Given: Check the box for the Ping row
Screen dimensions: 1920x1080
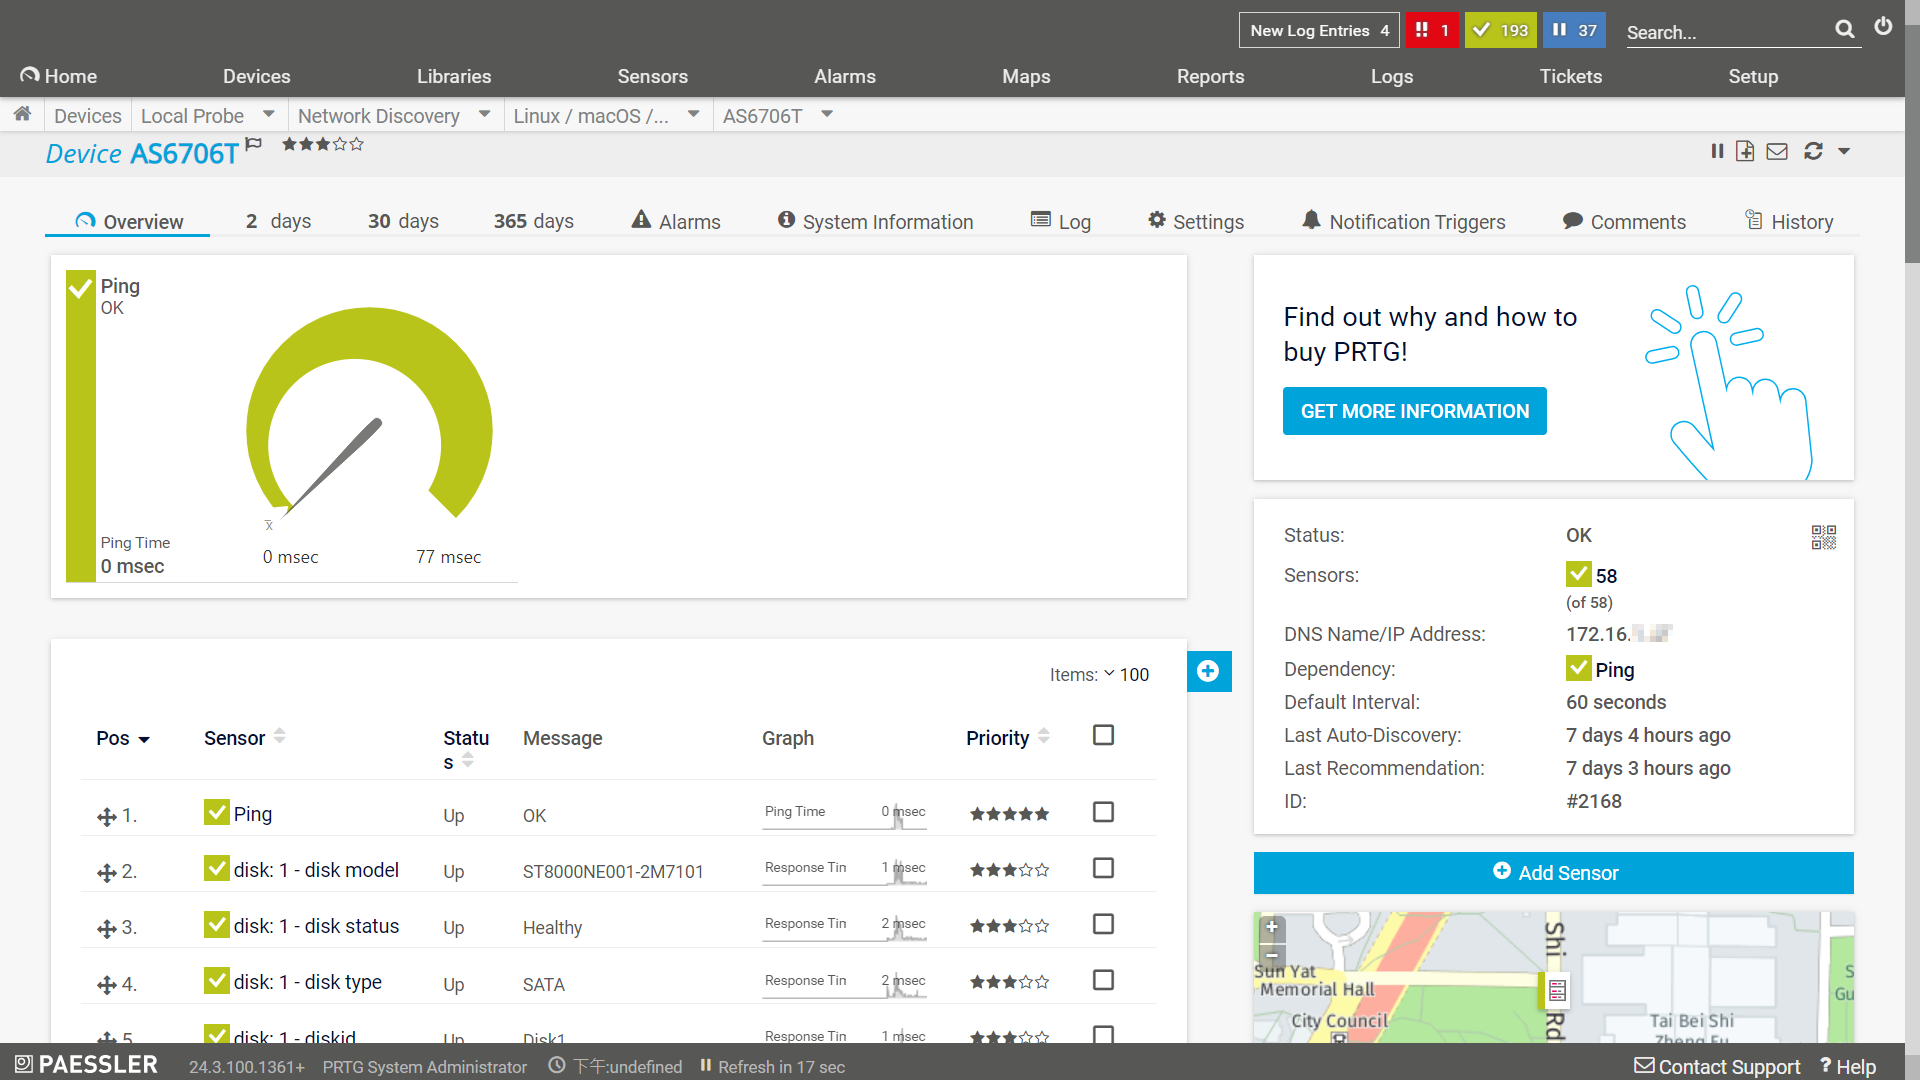Looking at the screenshot, I should click(1103, 812).
